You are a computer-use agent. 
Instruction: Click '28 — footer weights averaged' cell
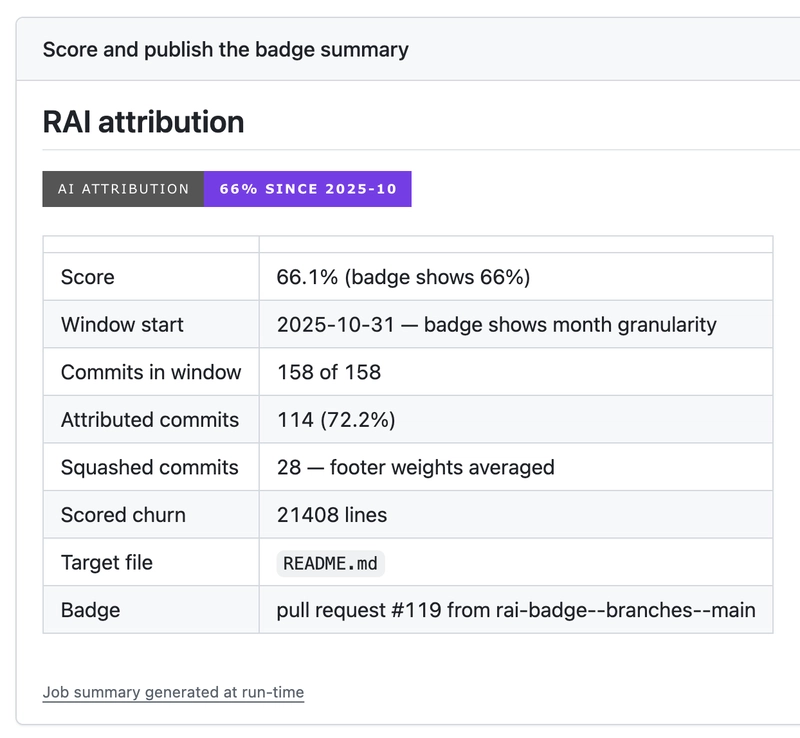click(x=516, y=466)
